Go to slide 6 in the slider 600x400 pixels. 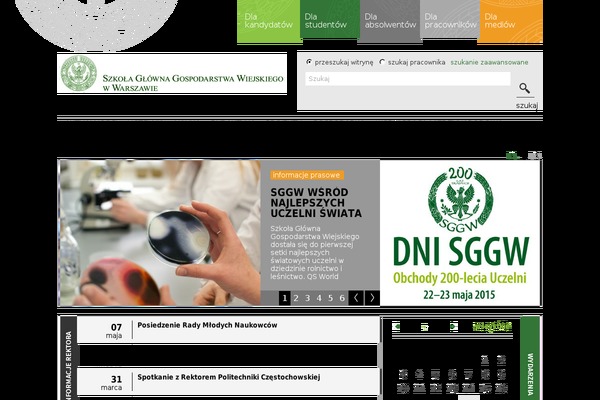pyautogui.click(x=342, y=298)
